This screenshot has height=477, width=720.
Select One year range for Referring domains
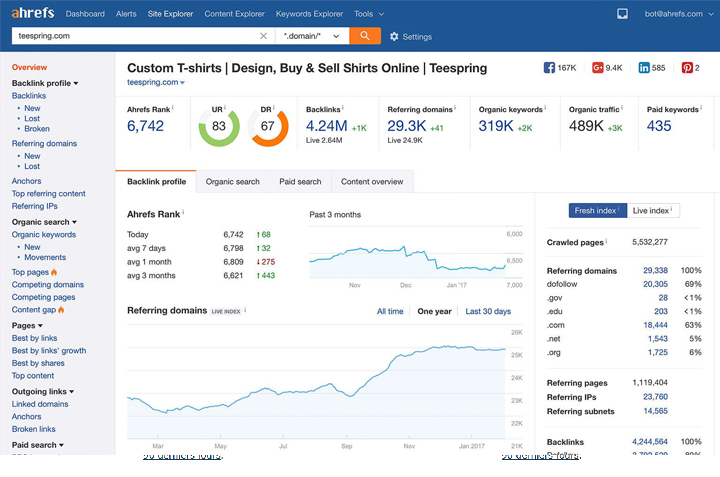[x=434, y=311]
